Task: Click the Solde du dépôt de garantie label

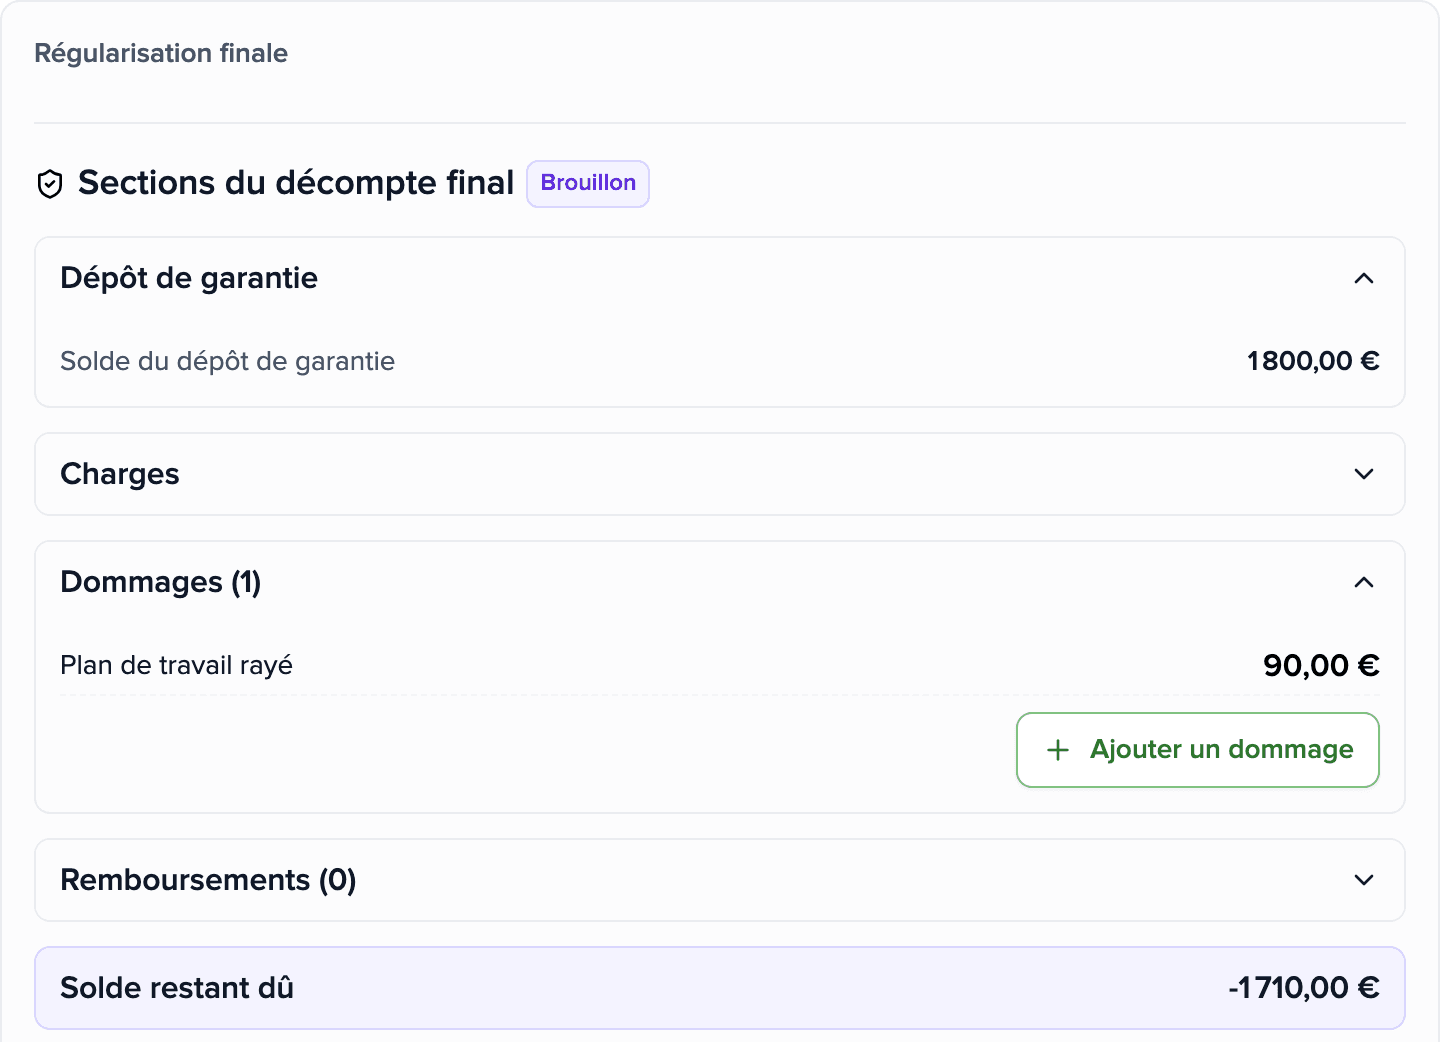Action: [x=228, y=361]
